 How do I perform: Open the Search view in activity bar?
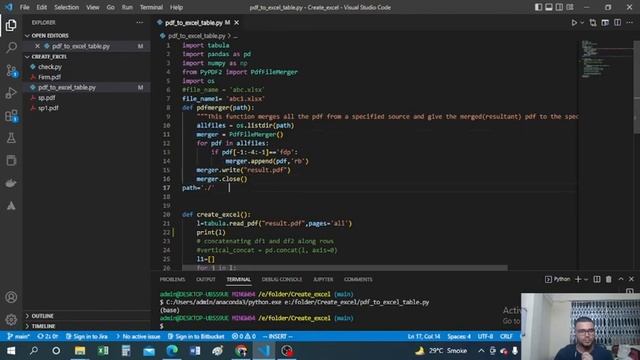click(11, 47)
